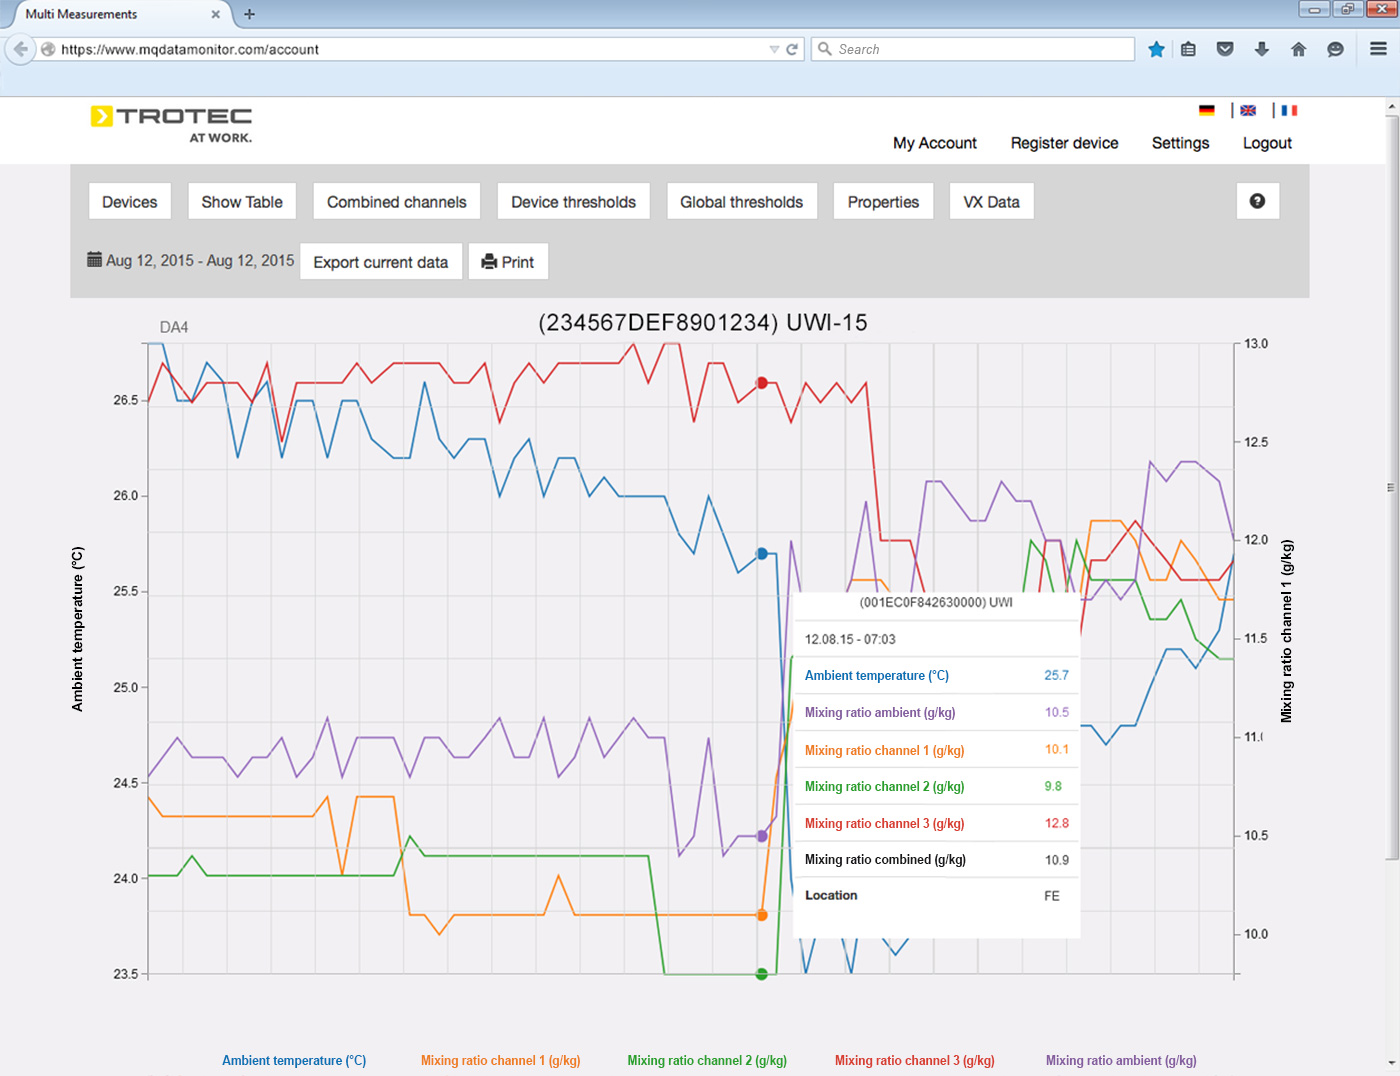Click the DA4 label above chart

(x=174, y=327)
